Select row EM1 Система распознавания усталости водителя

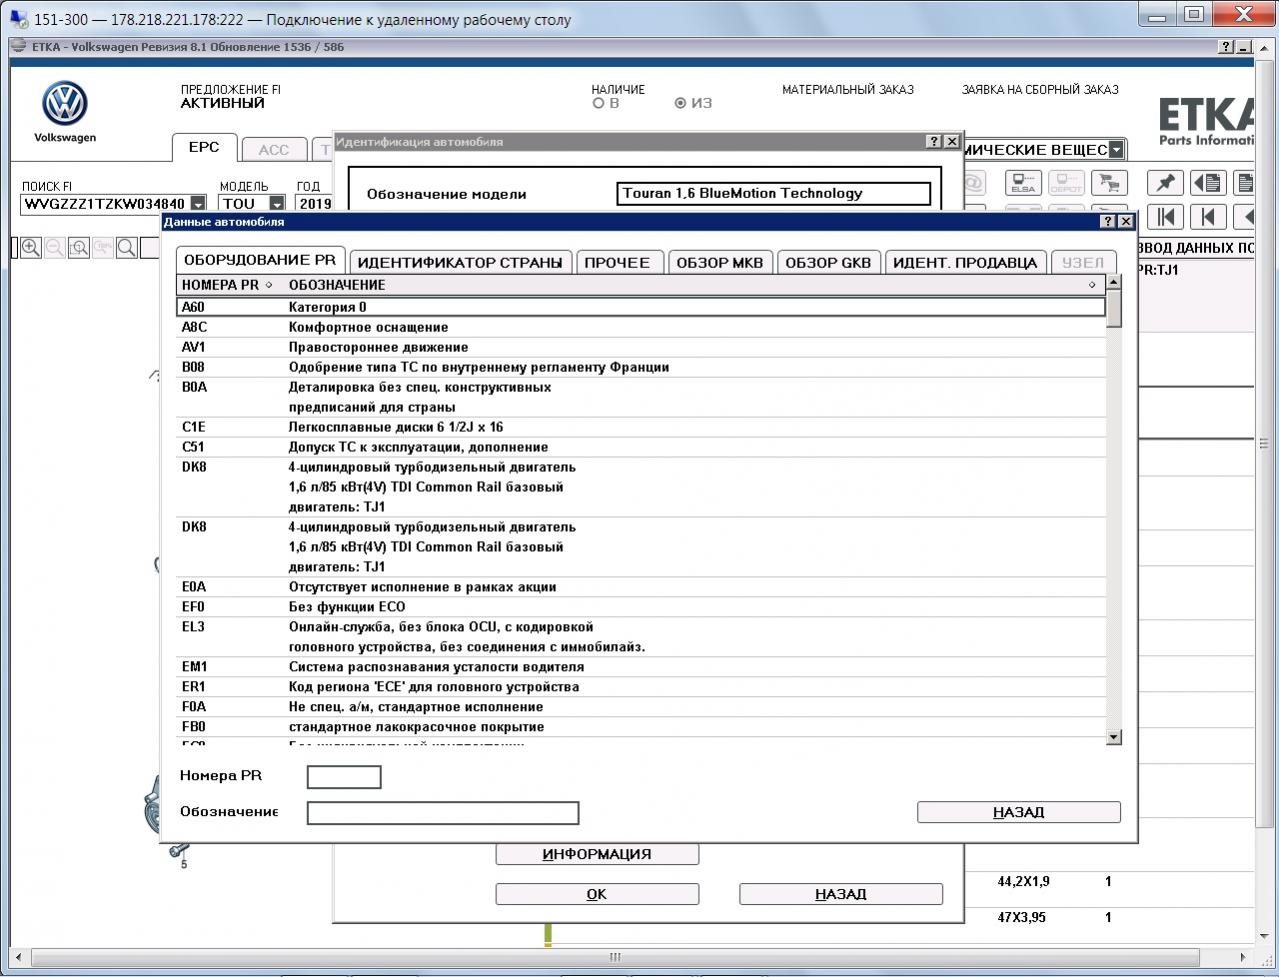point(641,667)
